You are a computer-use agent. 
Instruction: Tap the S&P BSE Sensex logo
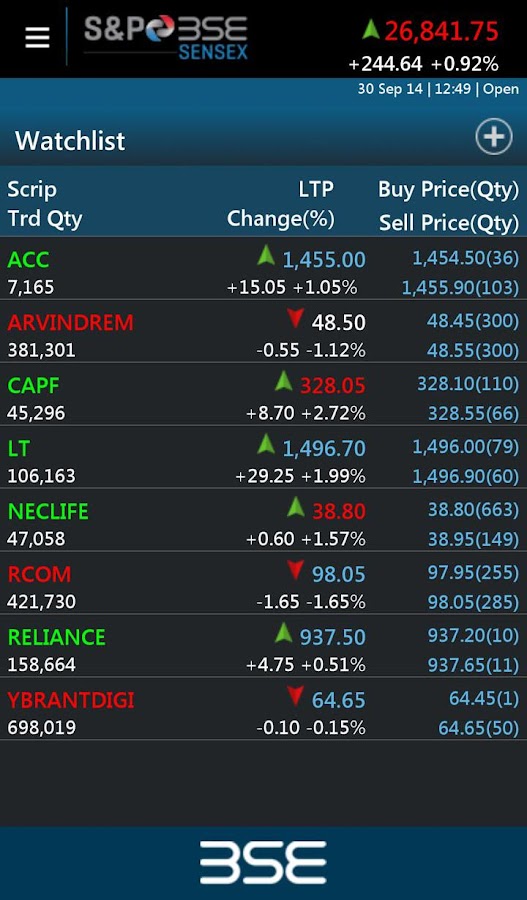click(166, 37)
